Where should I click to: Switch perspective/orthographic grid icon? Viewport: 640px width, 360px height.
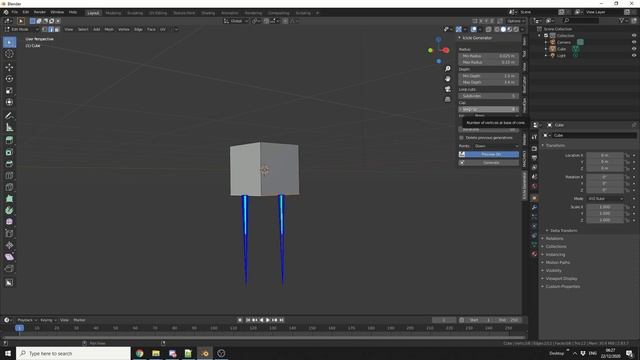pos(448,99)
